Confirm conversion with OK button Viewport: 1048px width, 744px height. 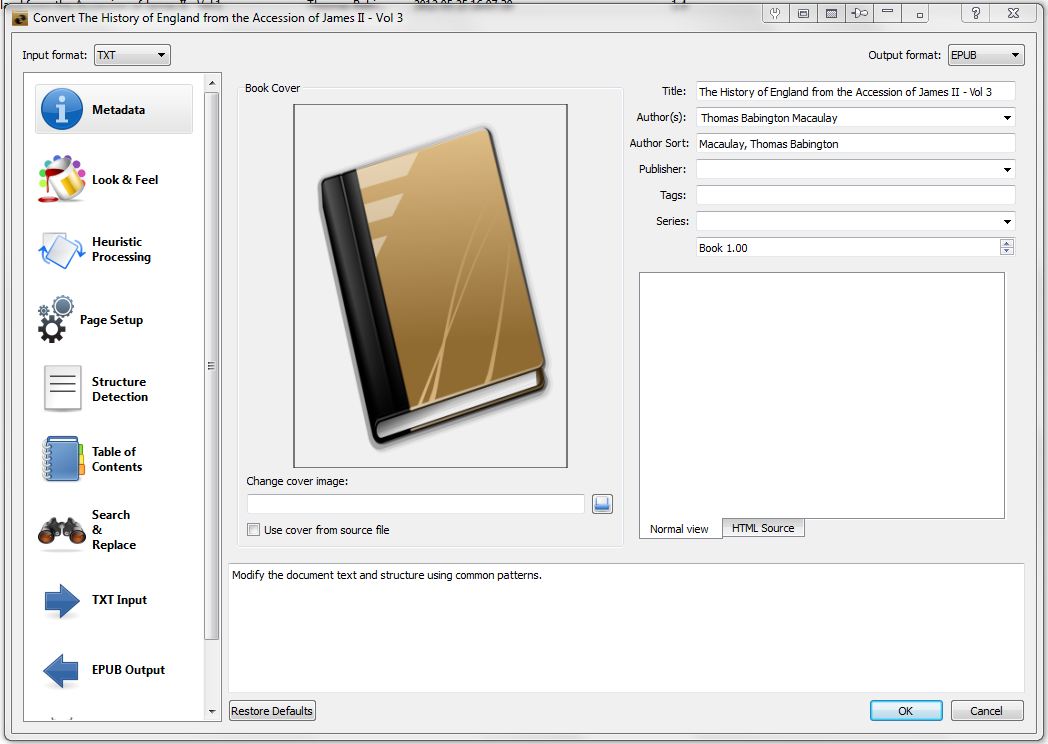pyautogui.click(x=905, y=711)
